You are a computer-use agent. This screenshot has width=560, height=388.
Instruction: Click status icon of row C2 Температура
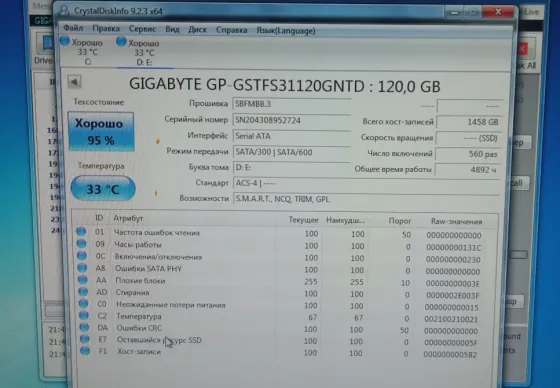coord(84,315)
